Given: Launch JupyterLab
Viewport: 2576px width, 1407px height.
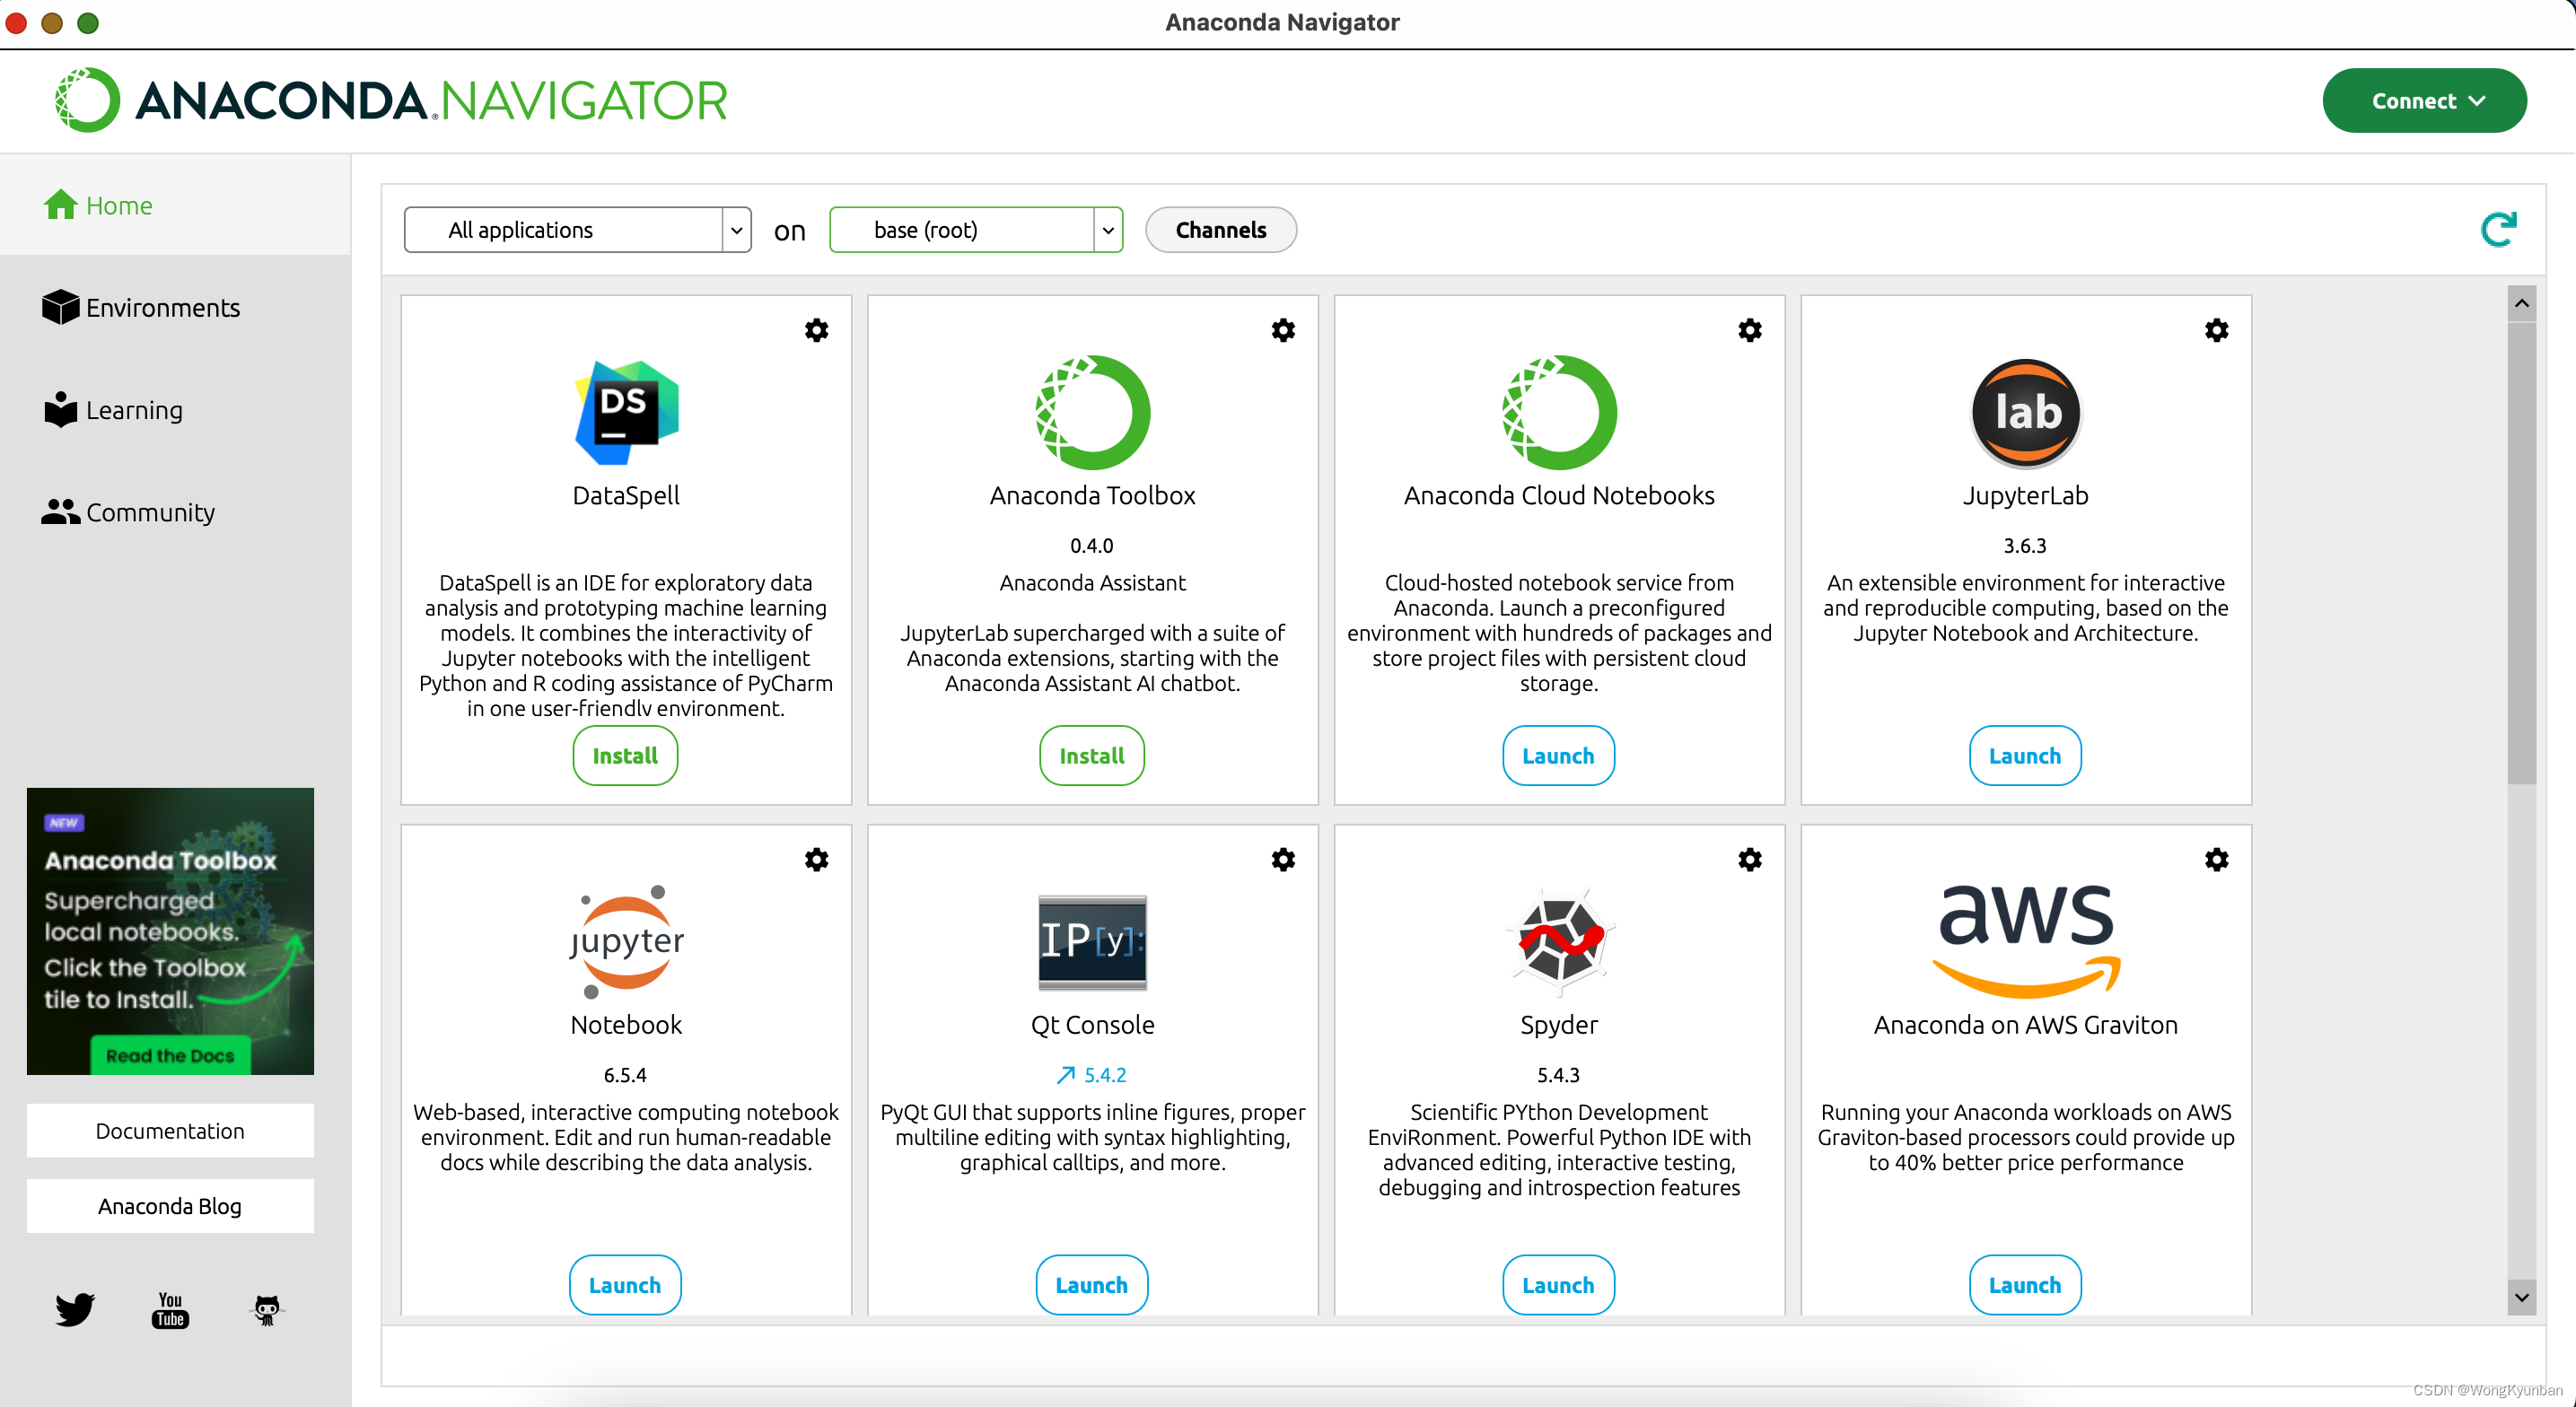Looking at the screenshot, I should click(2025, 756).
